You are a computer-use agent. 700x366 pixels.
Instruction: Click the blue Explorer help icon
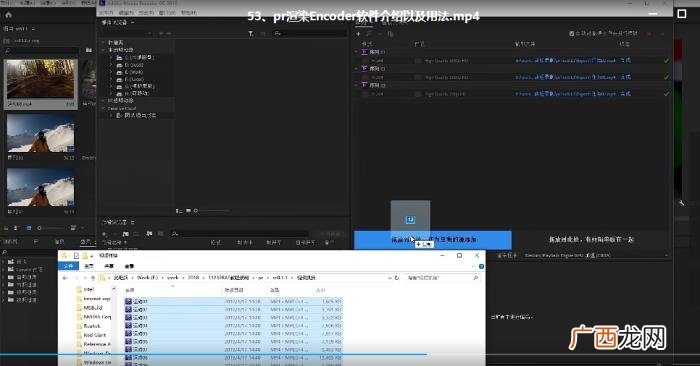481,266
